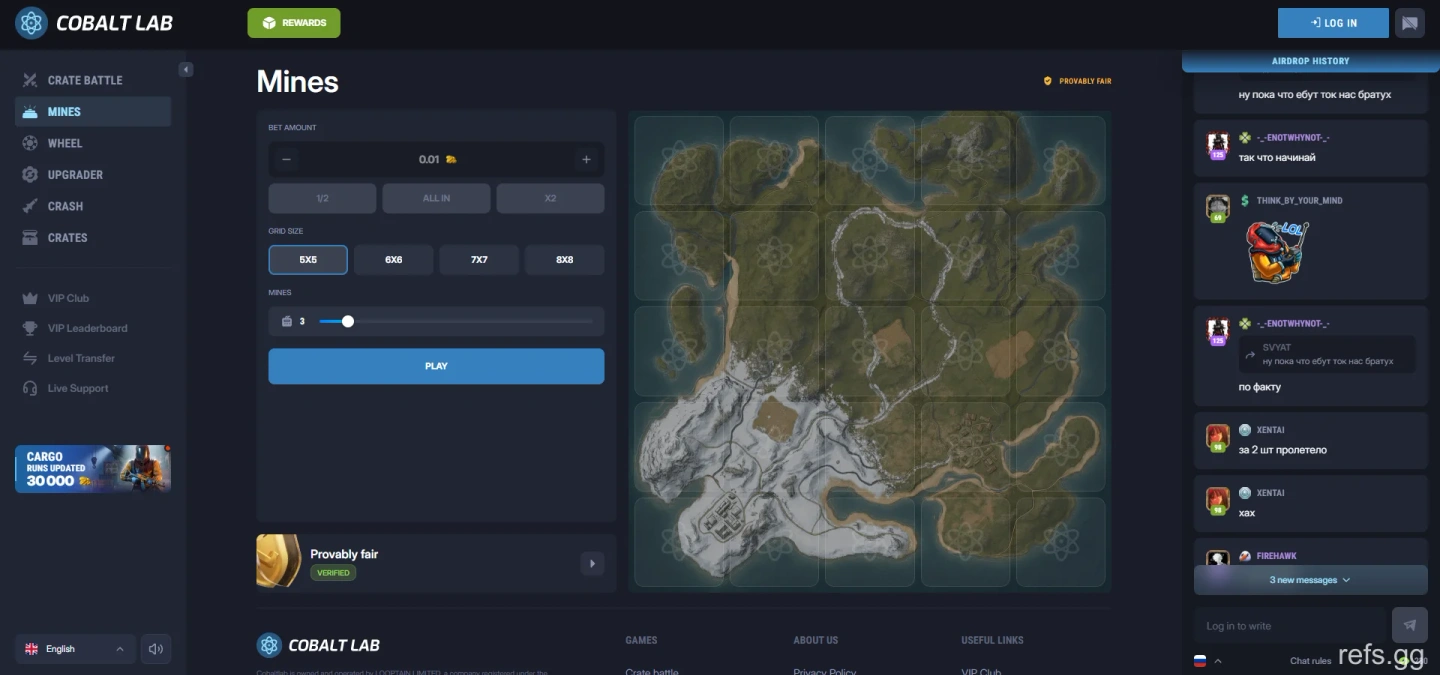Decrease the bet amount with the minus button

287,159
